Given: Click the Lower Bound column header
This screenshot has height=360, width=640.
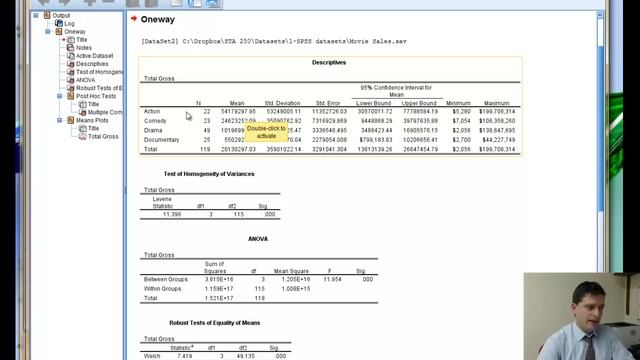Looking at the screenshot, I should point(373,103).
